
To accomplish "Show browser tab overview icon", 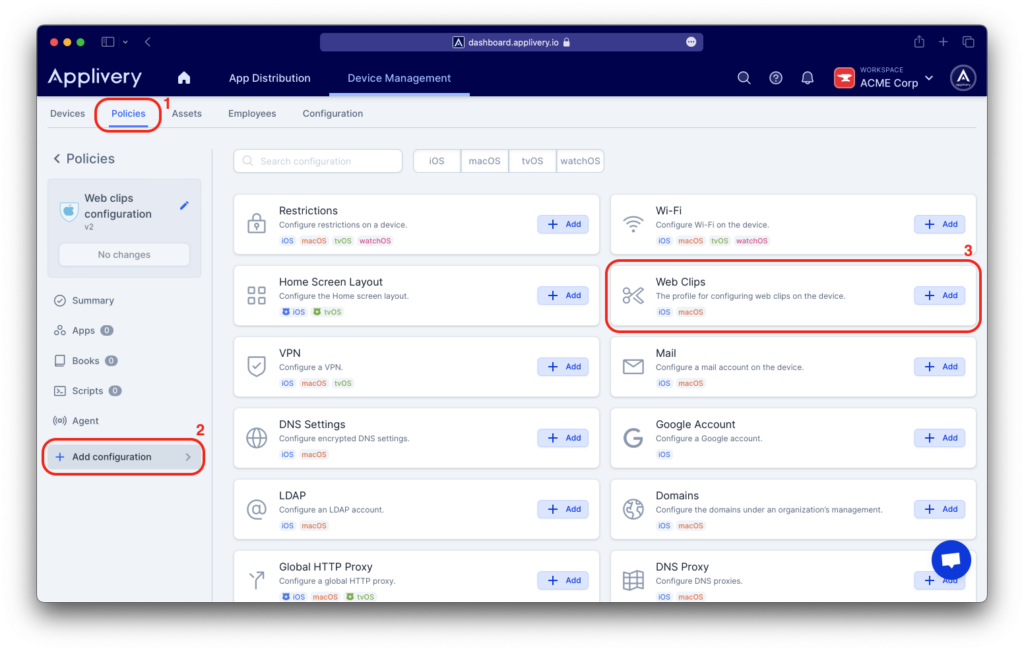I will pos(968,42).
